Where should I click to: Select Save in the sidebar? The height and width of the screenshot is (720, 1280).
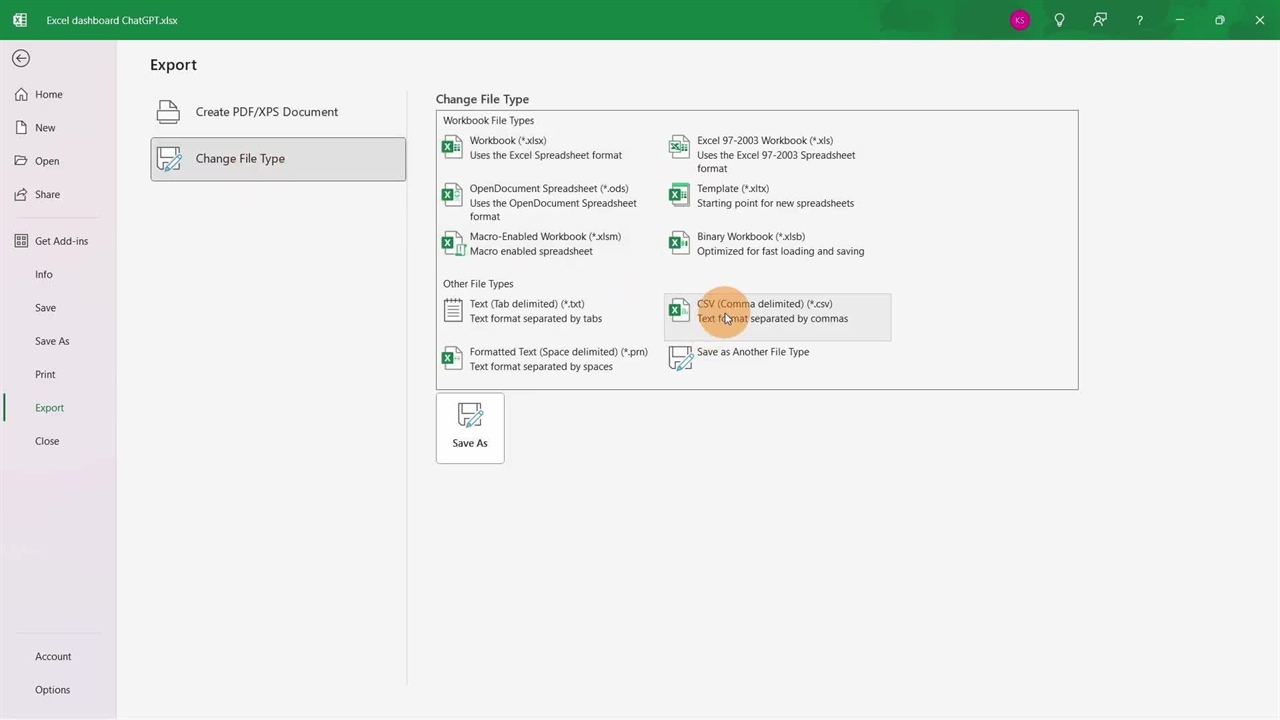pos(45,308)
